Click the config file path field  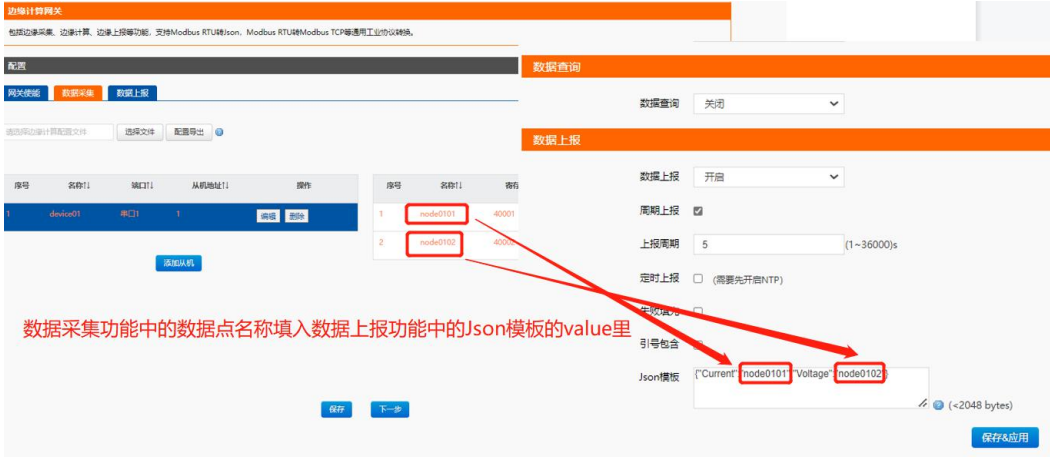(58, 132)
